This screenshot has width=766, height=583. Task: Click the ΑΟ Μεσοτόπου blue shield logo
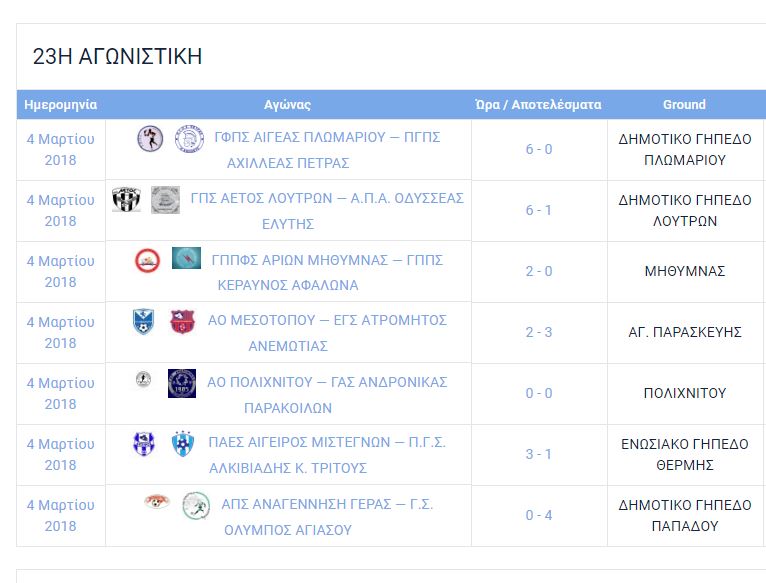tap(144, 322)
